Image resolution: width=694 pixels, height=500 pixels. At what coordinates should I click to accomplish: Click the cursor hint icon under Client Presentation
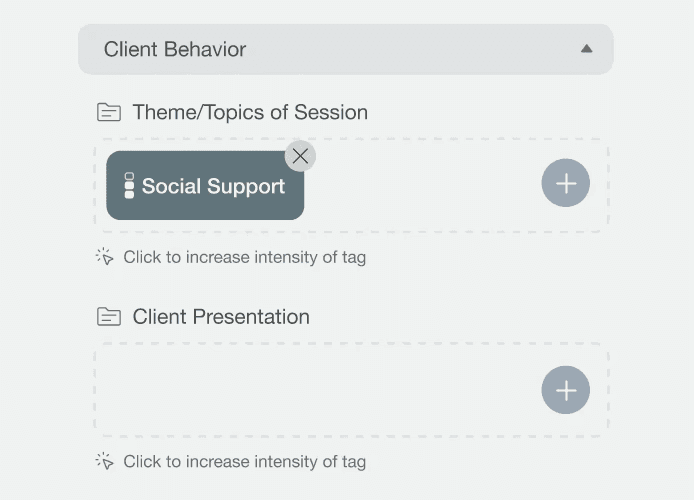coord(105,461)
